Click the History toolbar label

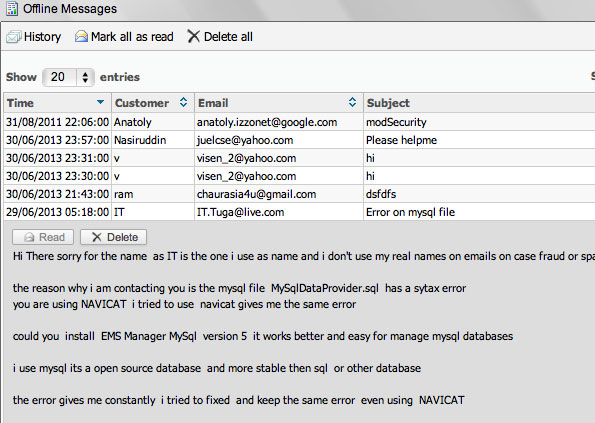[x=42, y=37]
